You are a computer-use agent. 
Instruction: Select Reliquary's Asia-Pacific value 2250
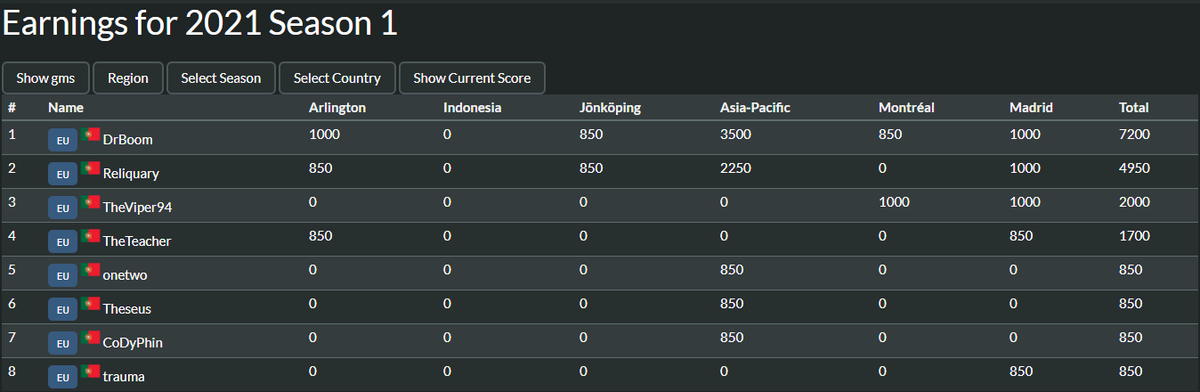(x=735, y=168)
